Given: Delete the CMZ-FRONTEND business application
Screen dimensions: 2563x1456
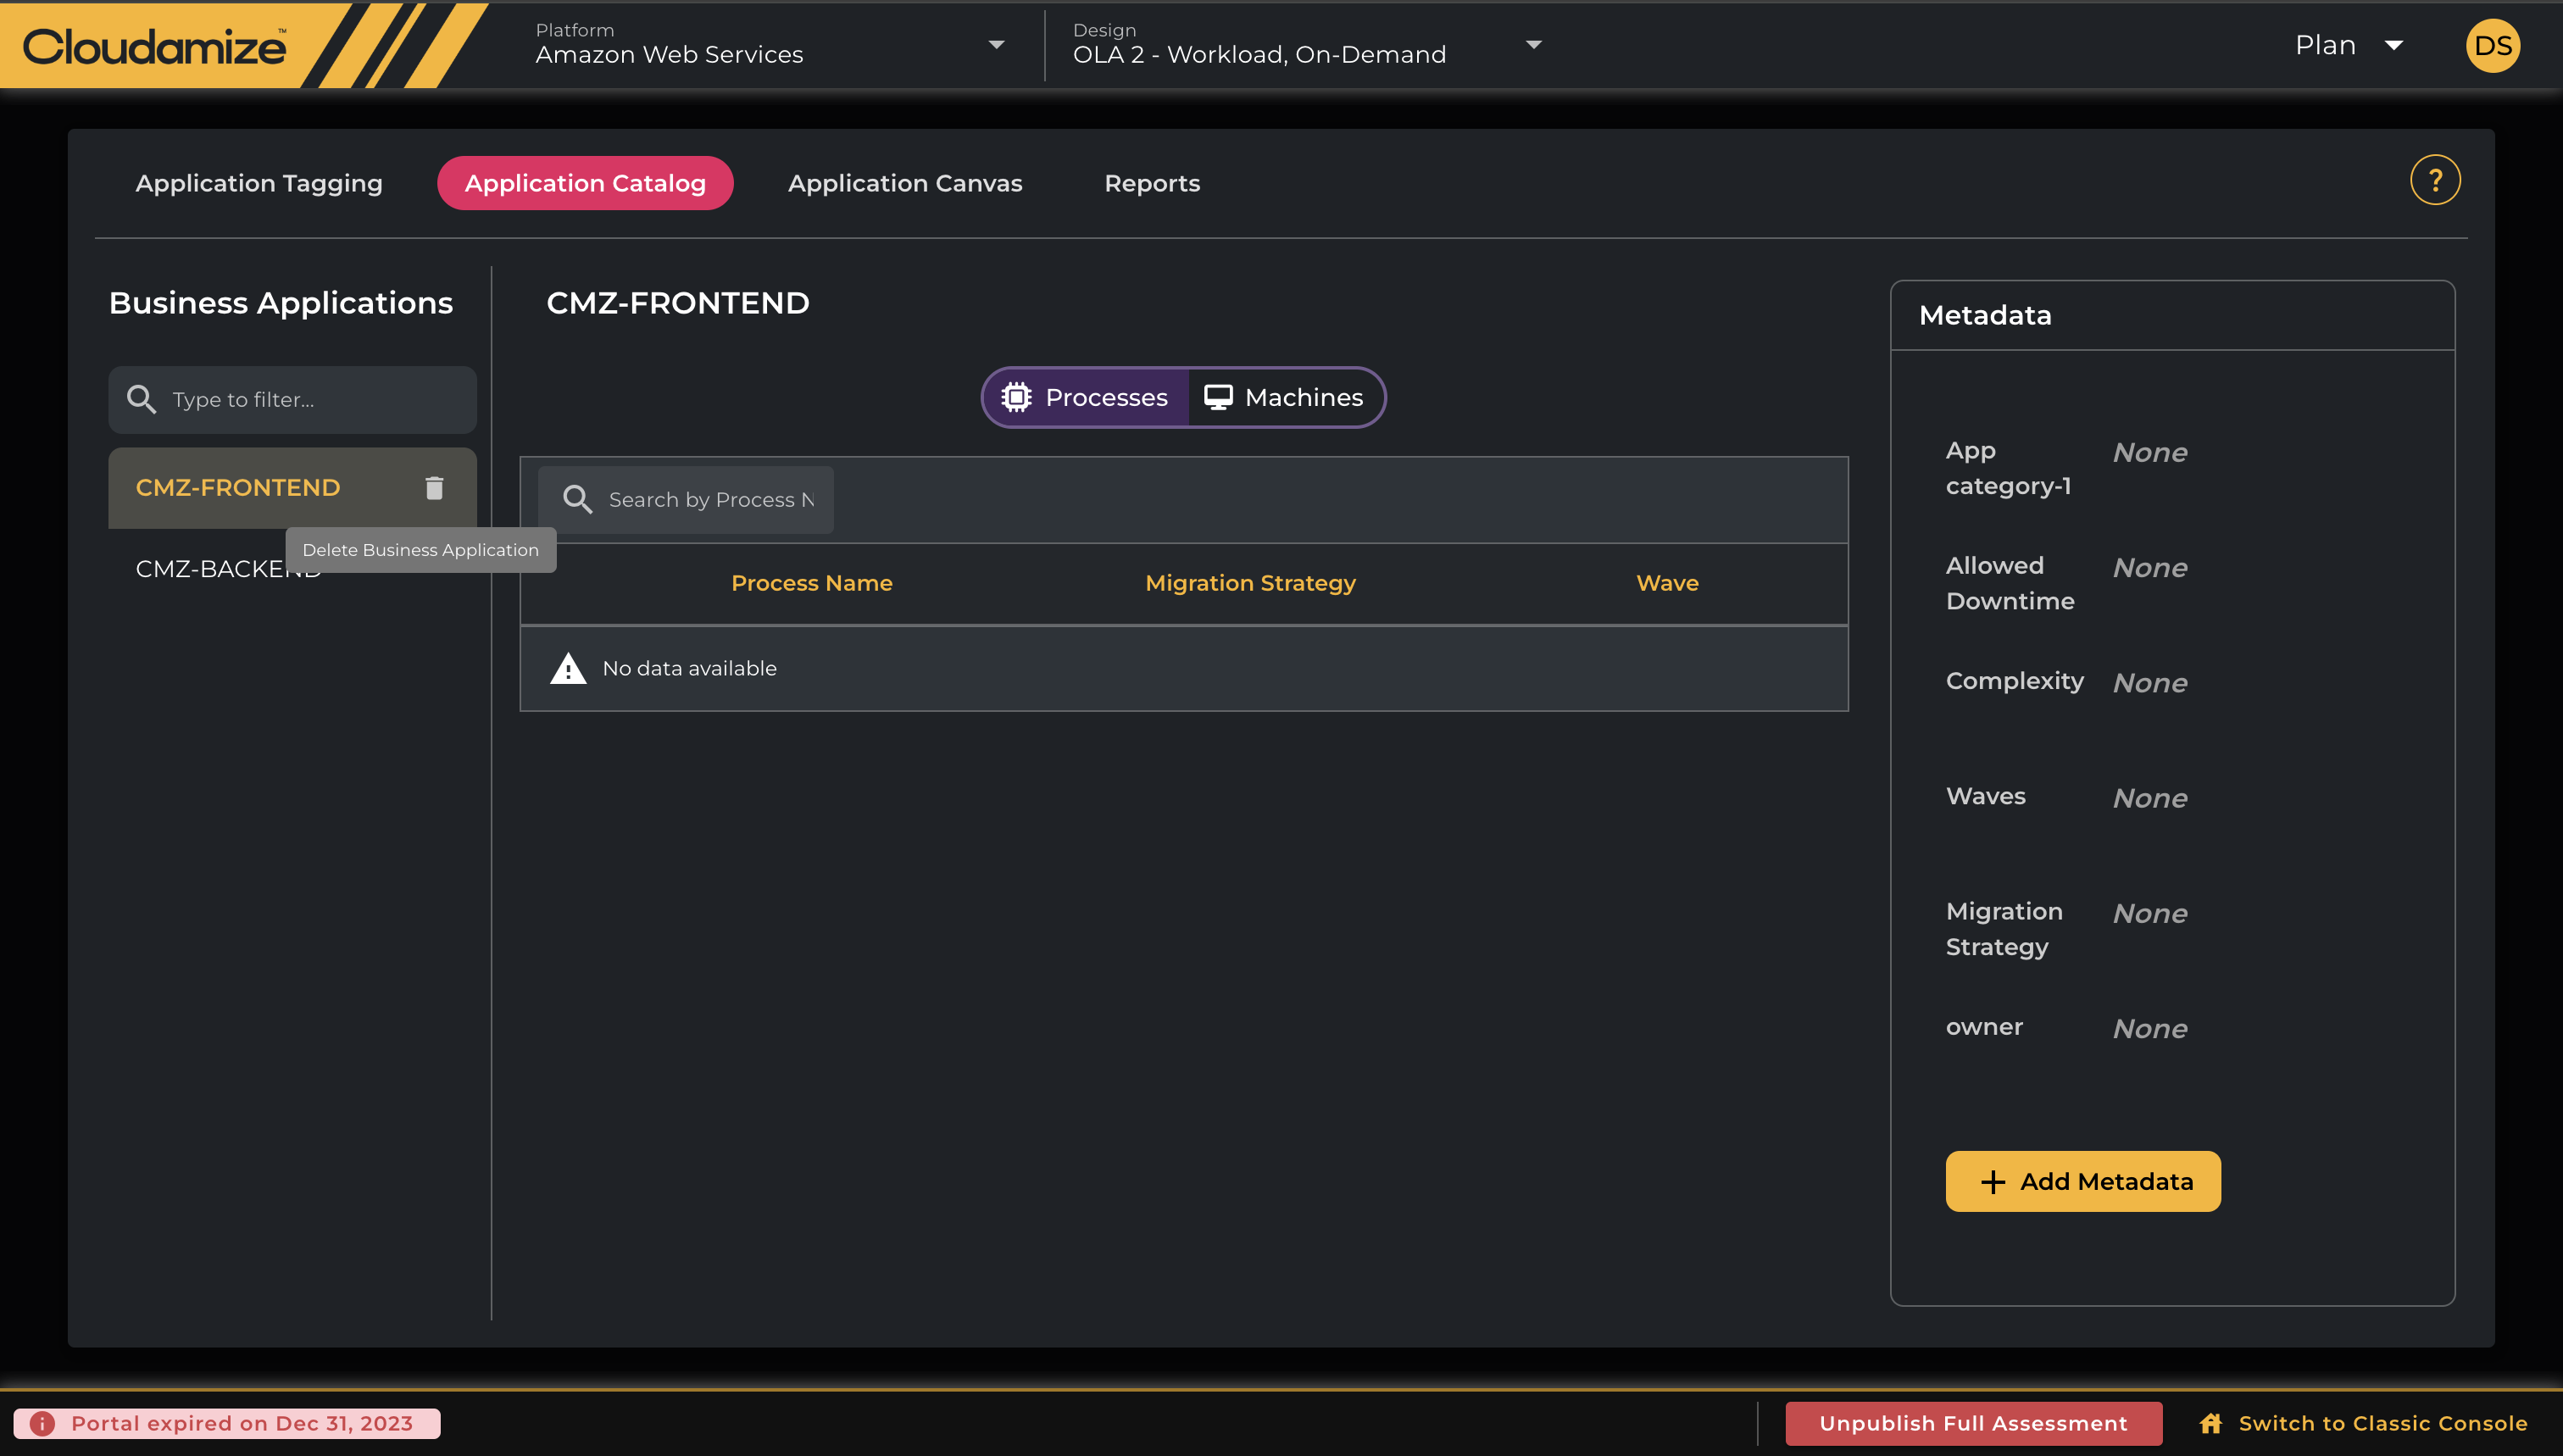Looking at the screenshot, I should point(434,488).
